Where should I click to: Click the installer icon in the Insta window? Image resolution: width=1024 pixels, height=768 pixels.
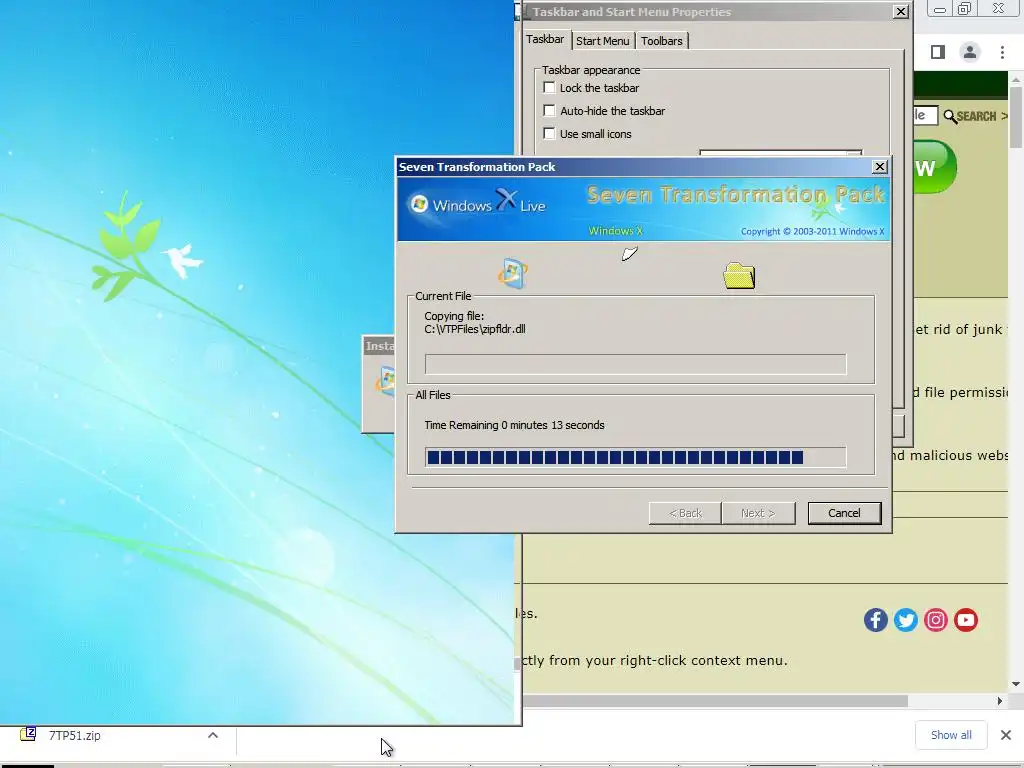[385, 381]
